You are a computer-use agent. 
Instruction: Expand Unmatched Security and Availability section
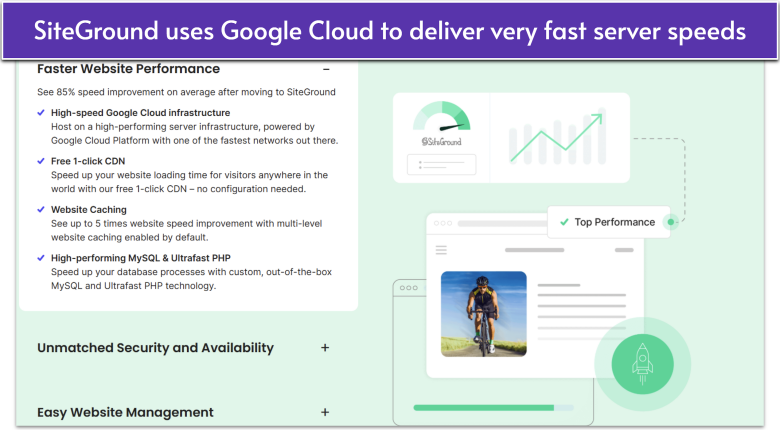tap(325, 348)
